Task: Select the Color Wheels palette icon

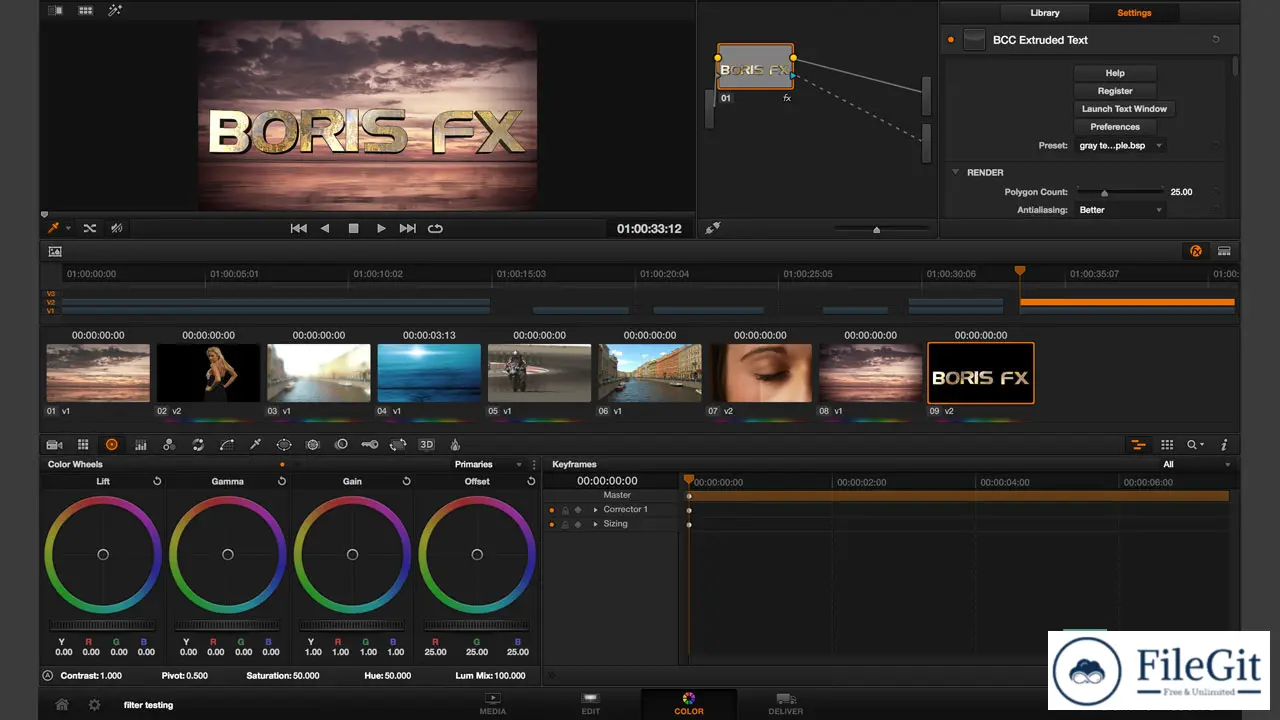Action: (112, 444)
